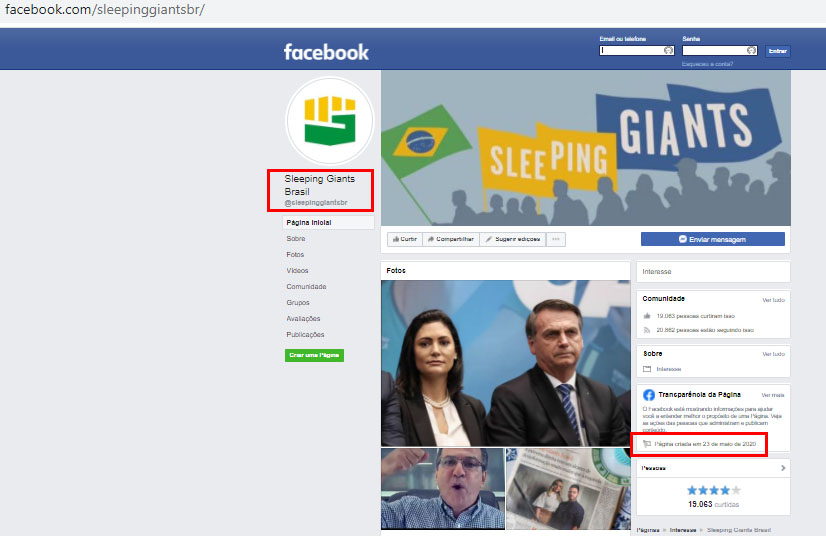Screen dimensions: 826x536
Task: Select Página inicial in the sidebar
Action: (328, 222)
